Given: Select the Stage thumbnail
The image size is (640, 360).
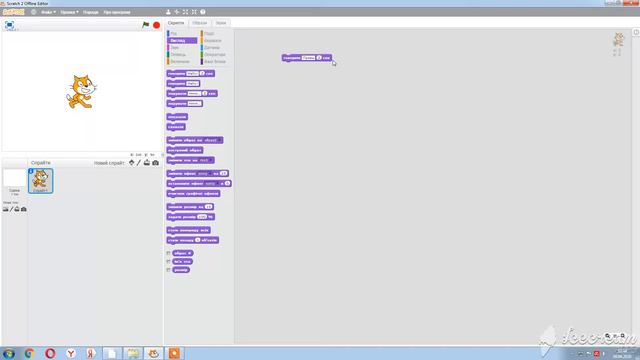Looking at the screenshot, I should pos(14,178).
